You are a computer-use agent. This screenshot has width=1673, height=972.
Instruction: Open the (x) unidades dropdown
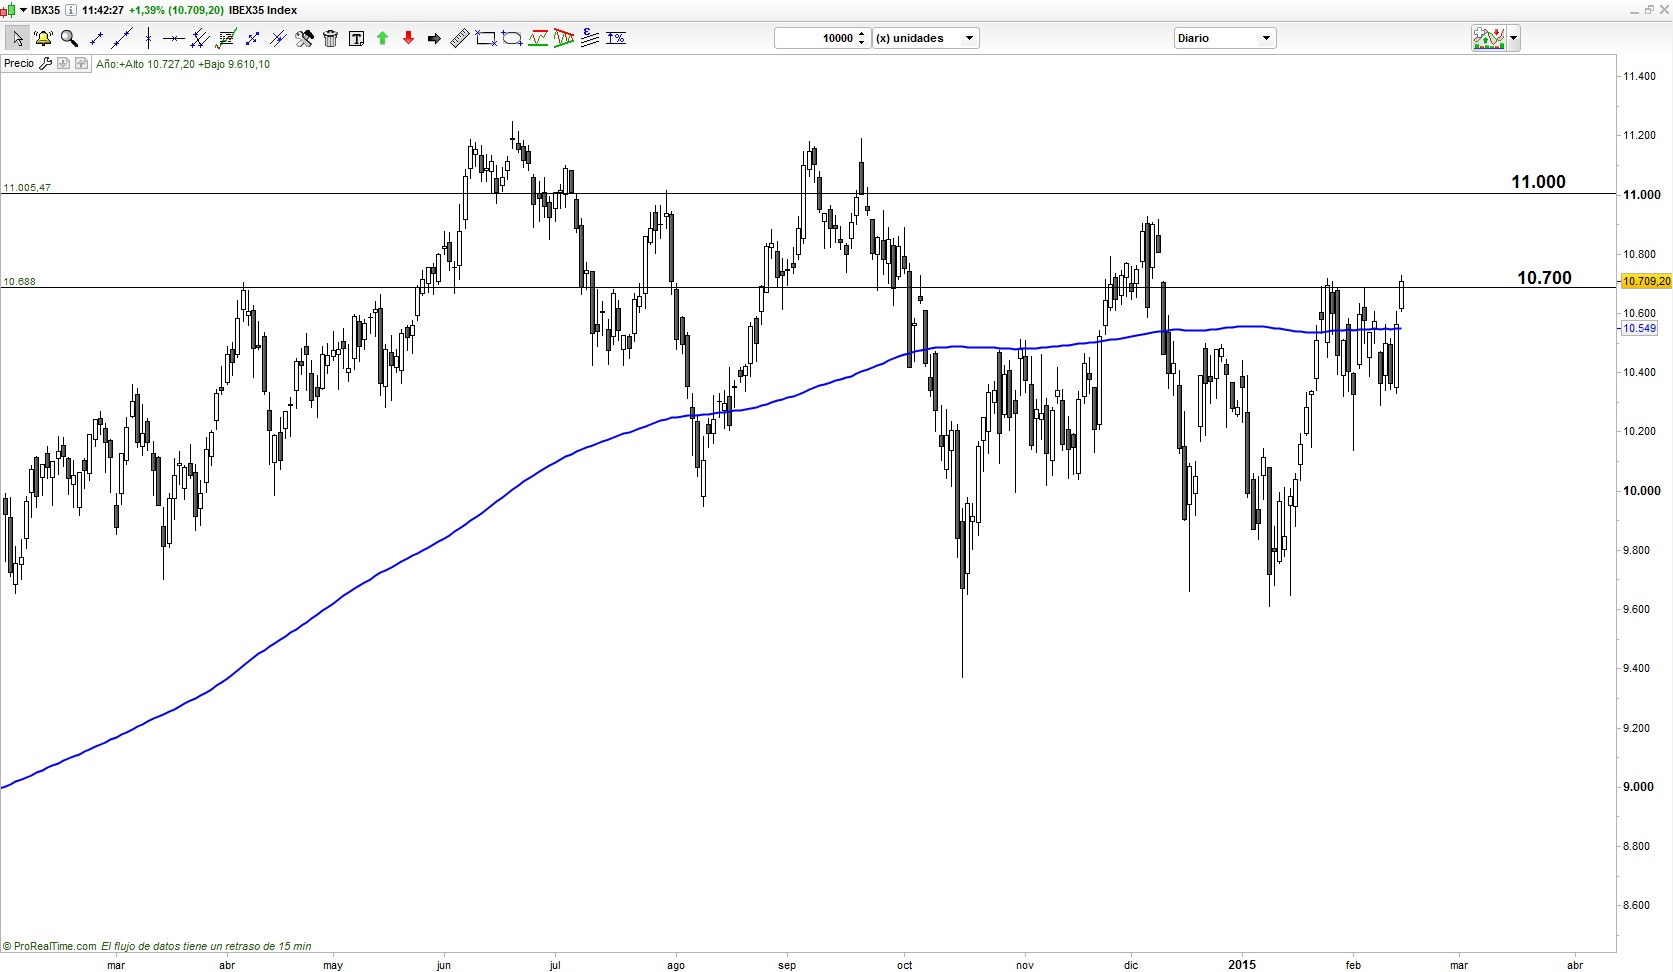[x=926, y=38]
